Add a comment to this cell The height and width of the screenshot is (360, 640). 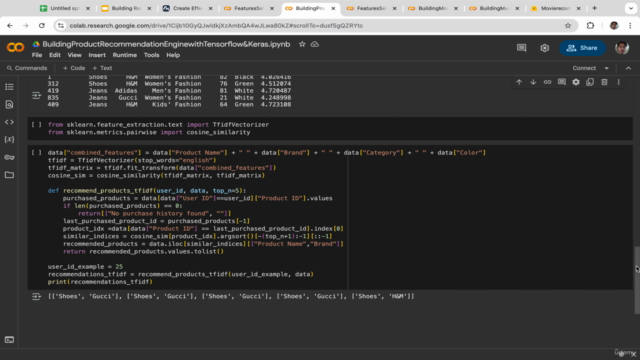click(562, 82)
